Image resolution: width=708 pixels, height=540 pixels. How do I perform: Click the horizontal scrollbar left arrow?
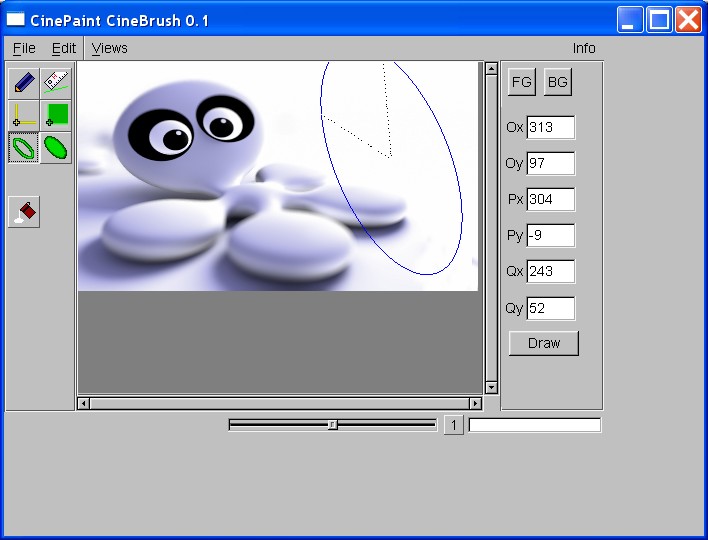(84, 403)
